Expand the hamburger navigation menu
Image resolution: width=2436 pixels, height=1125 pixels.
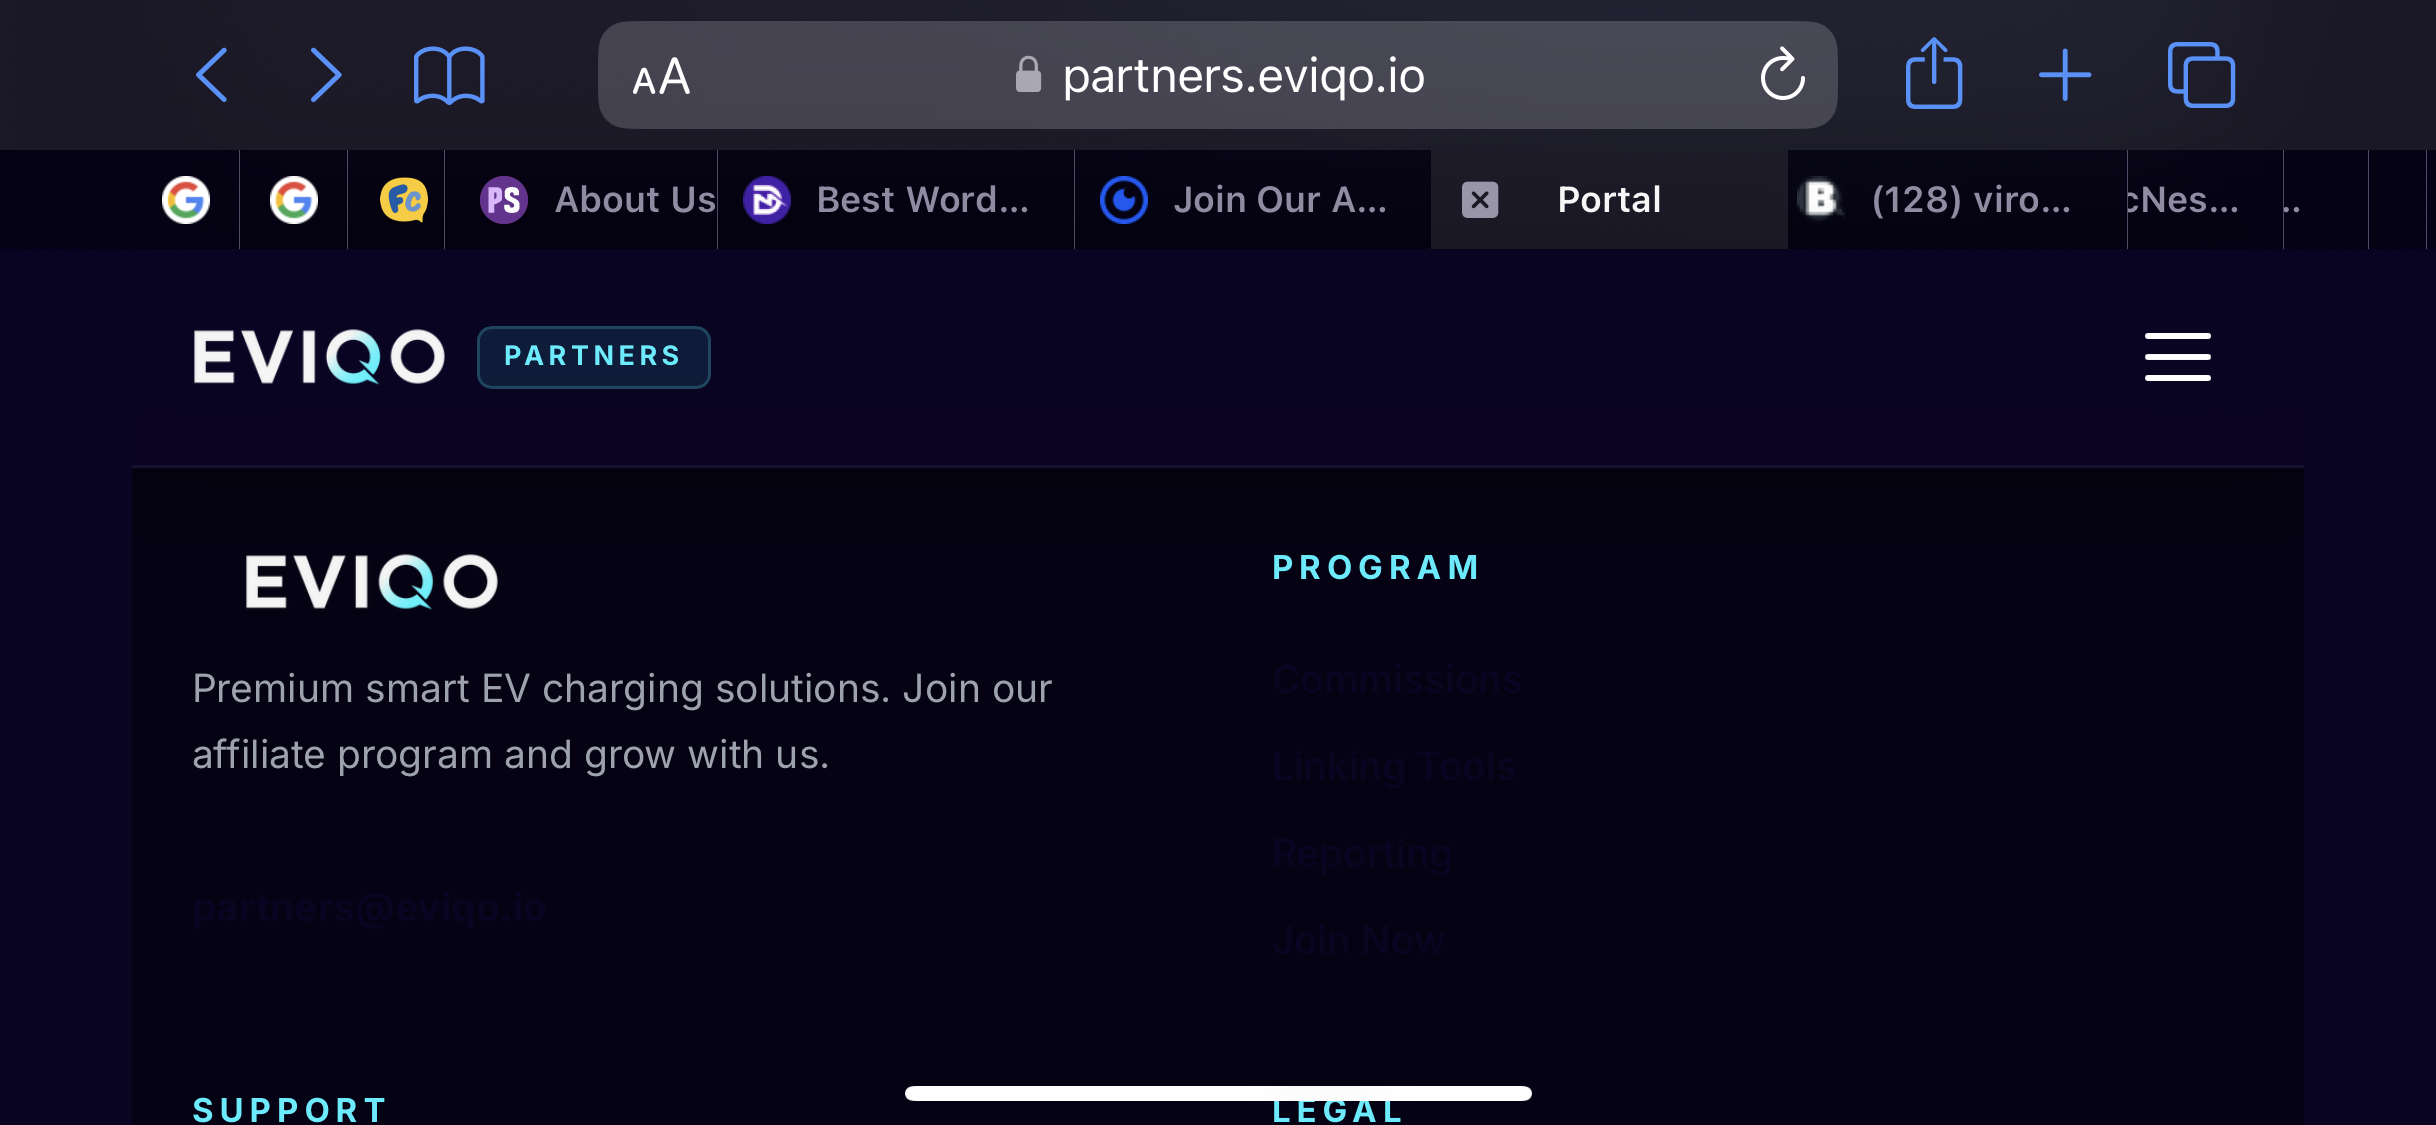2177,357
